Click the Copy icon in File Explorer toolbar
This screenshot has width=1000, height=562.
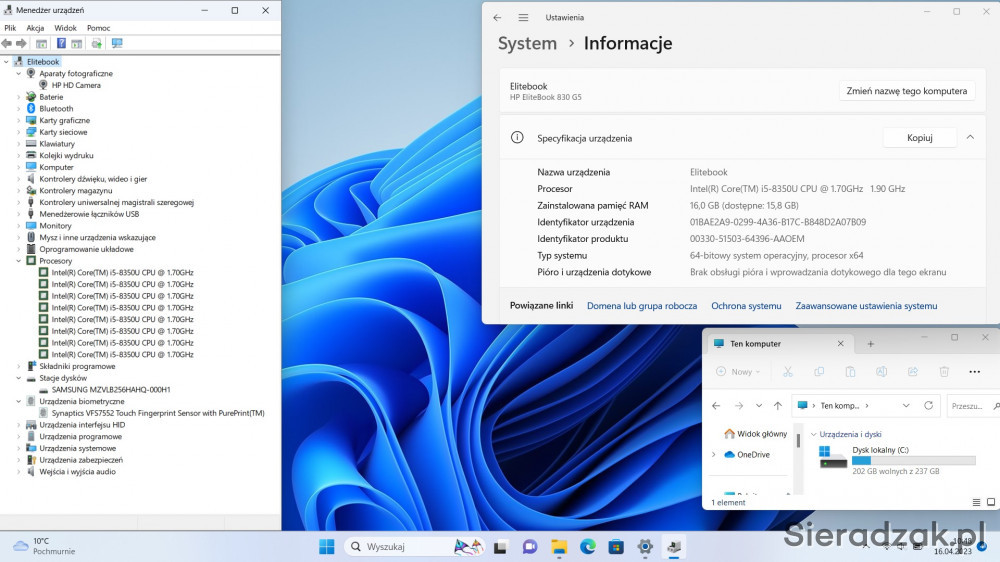(819, 371)
